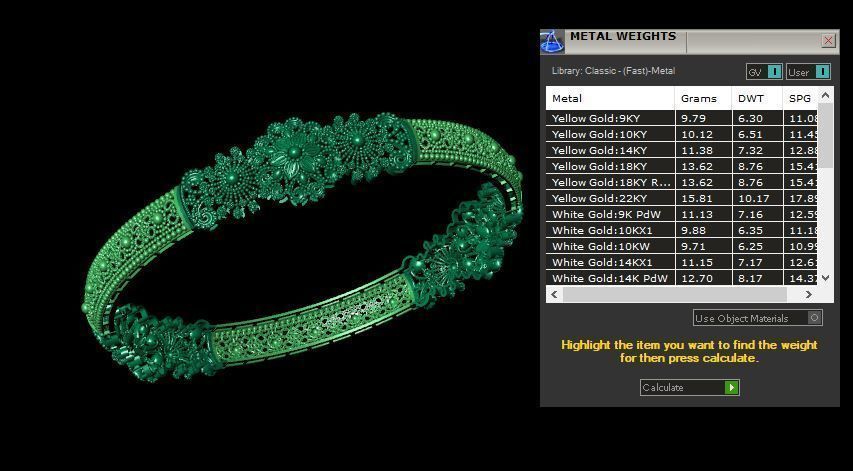
Task: Click the vertical scrollbar thumb
Action: [x=825, y=135]
